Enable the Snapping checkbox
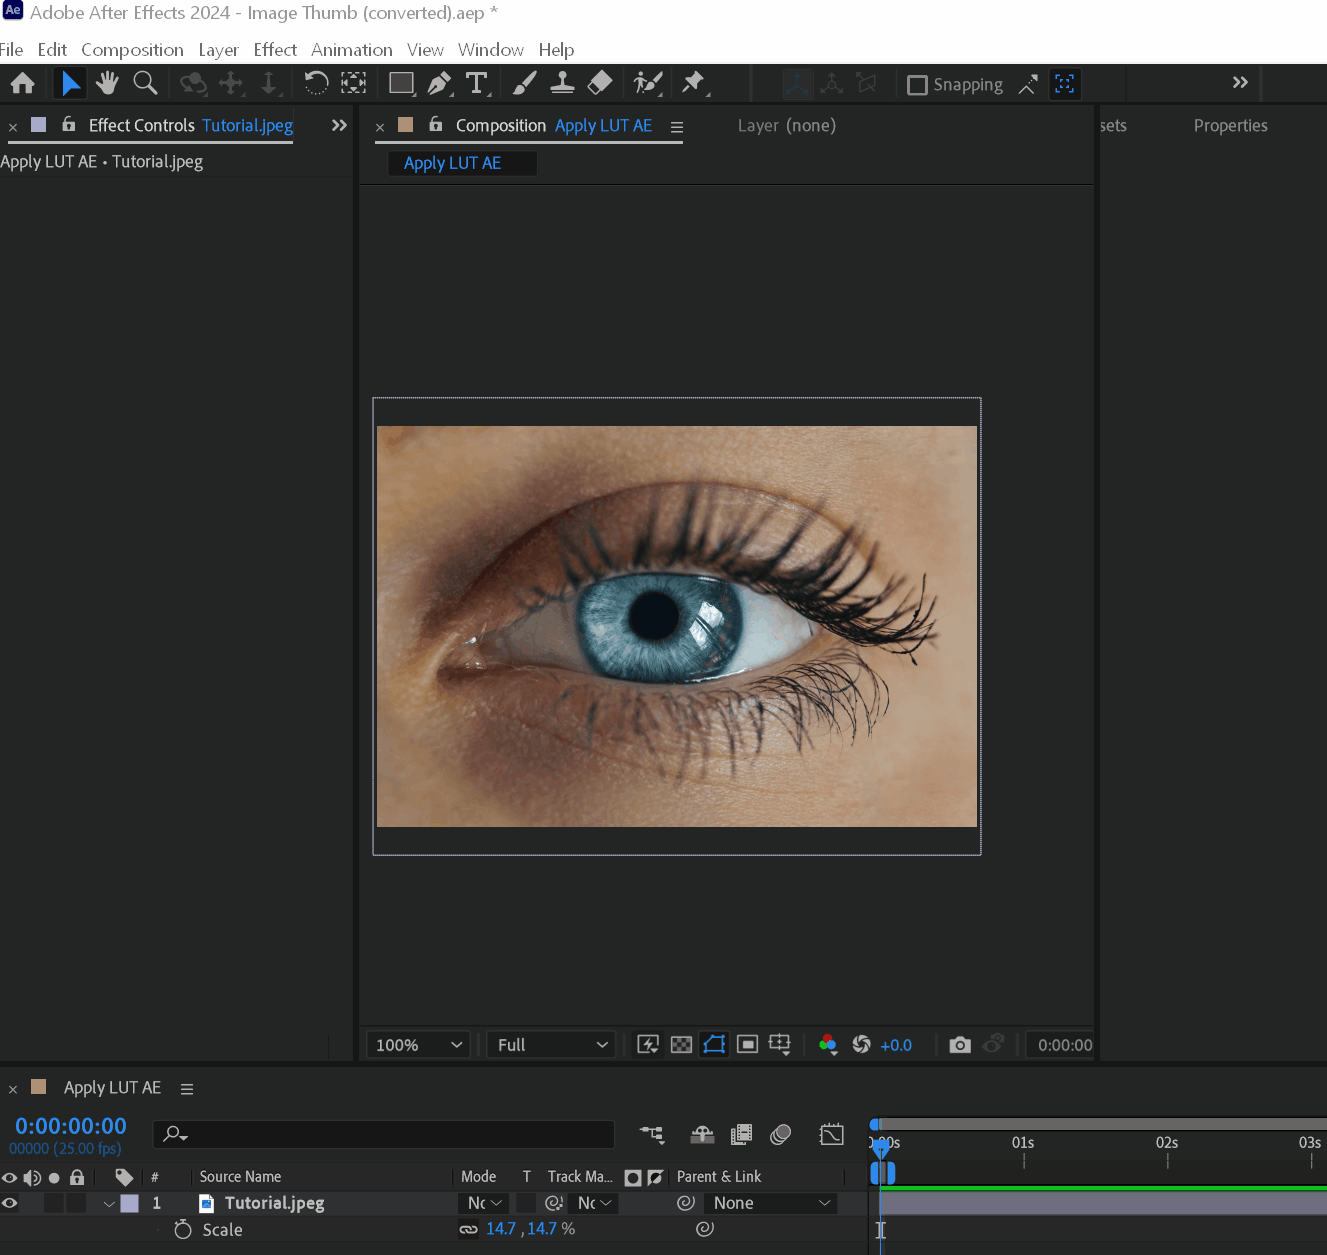The width and height of the screenshot is (1327, 1255). click(917, 85)
